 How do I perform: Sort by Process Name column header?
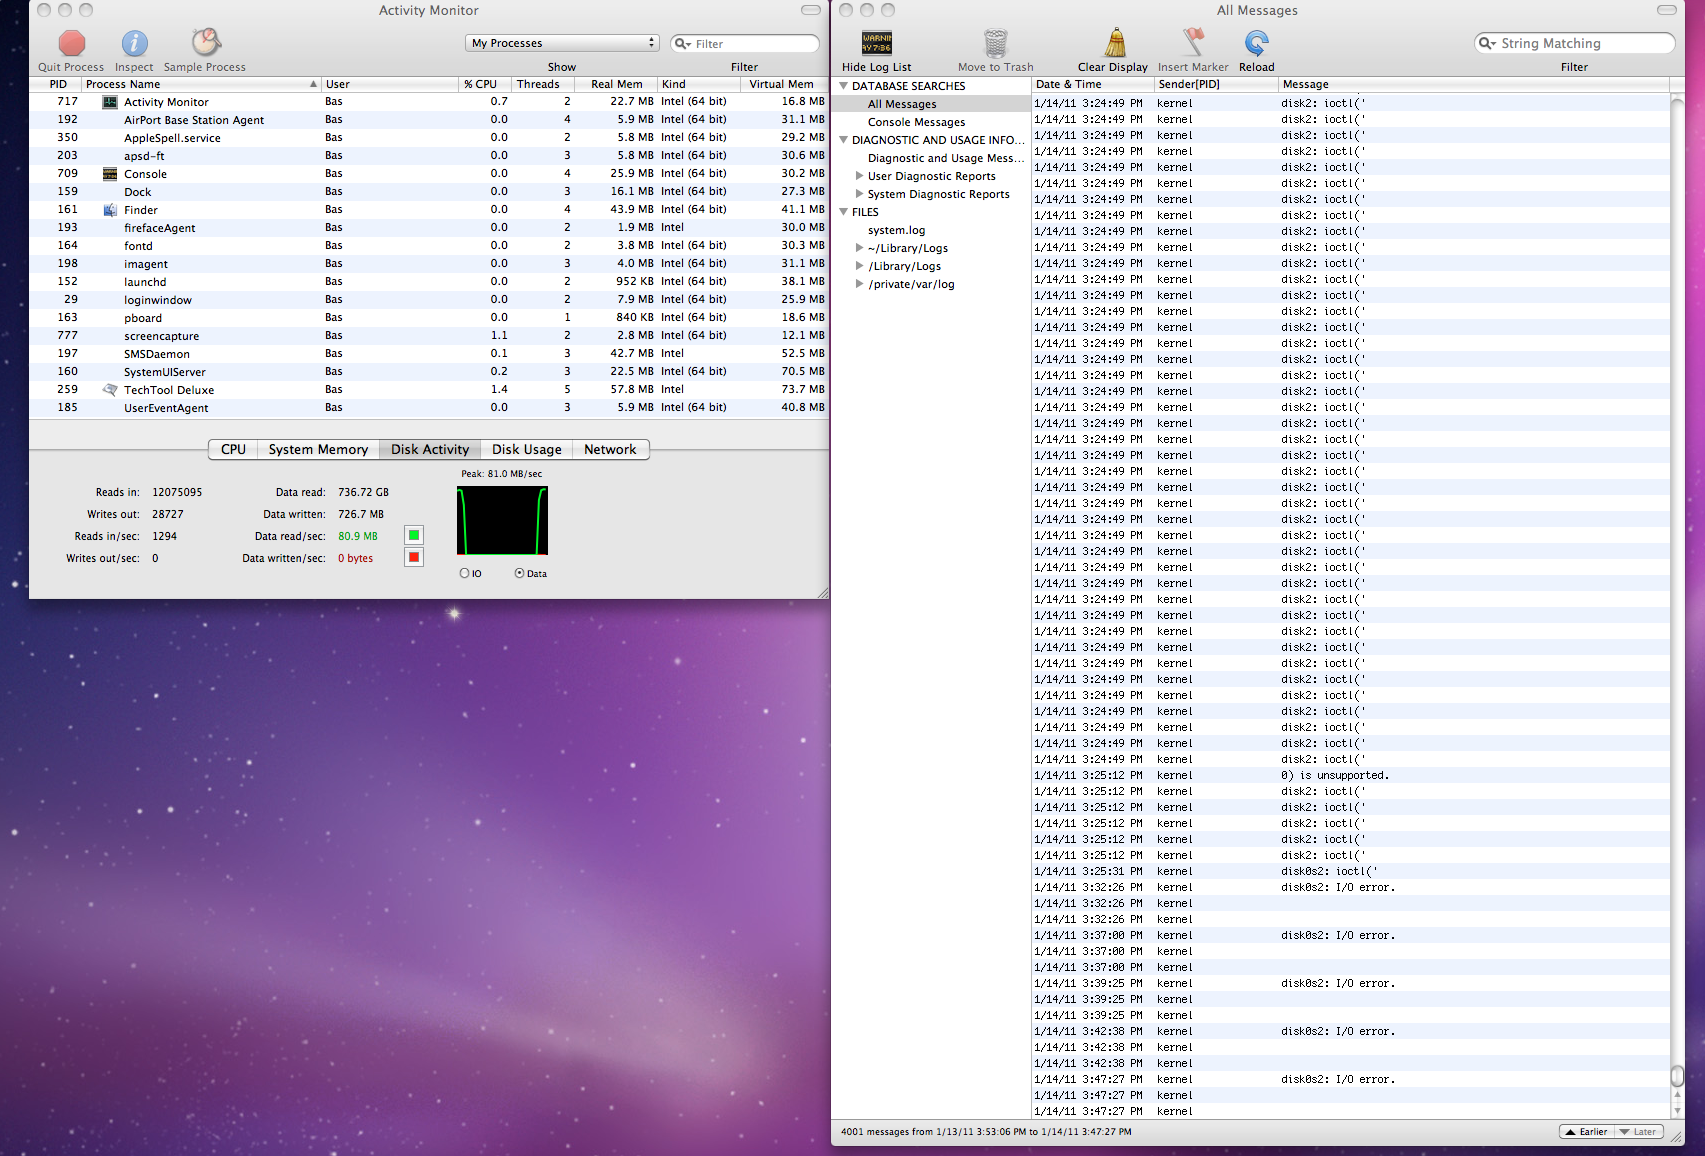[201, 84]
